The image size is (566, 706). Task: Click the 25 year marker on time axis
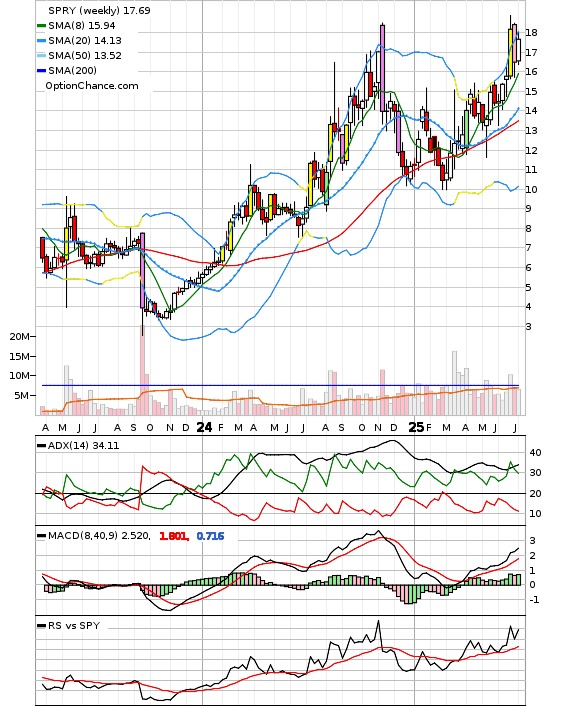pos(416,427)
